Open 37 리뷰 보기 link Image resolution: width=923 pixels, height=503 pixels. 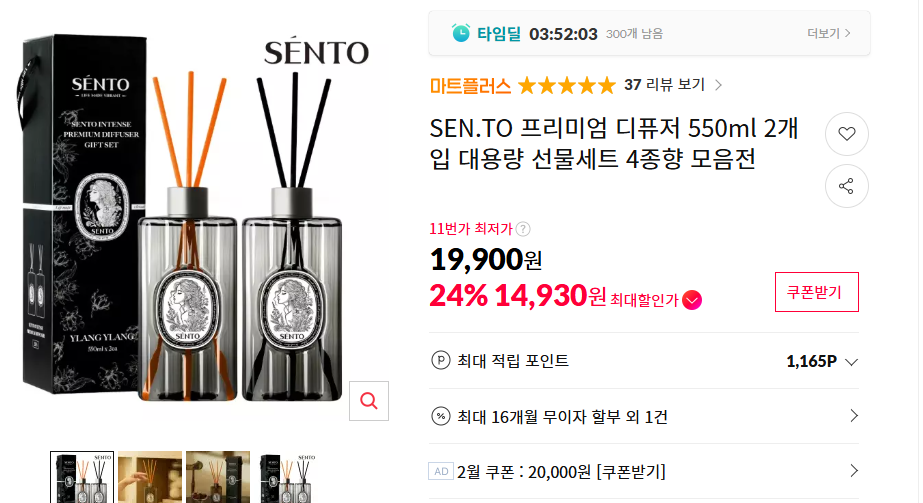[673, 85]
